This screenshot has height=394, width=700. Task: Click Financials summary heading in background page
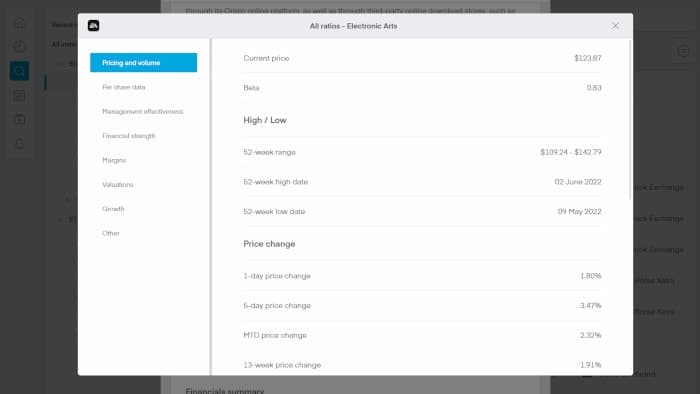point(225,391)
